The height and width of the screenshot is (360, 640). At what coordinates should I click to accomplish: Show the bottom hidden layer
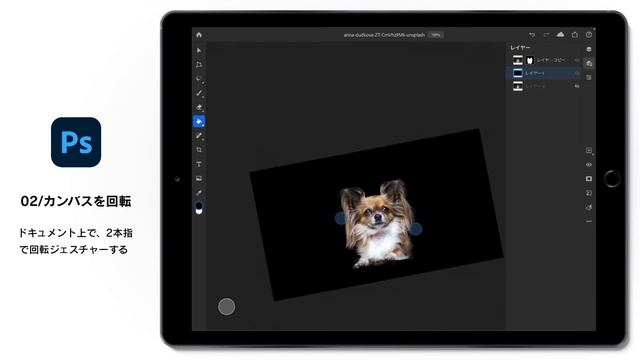577,86
